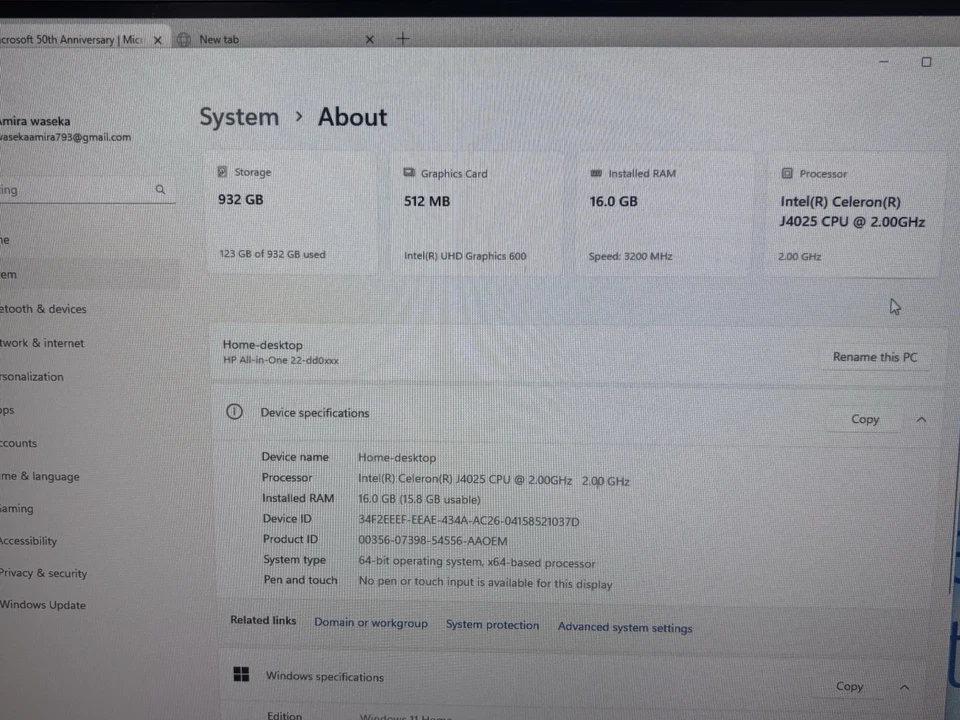
Task: Click the Home-desktop PC name text
Action: [262, 345]
